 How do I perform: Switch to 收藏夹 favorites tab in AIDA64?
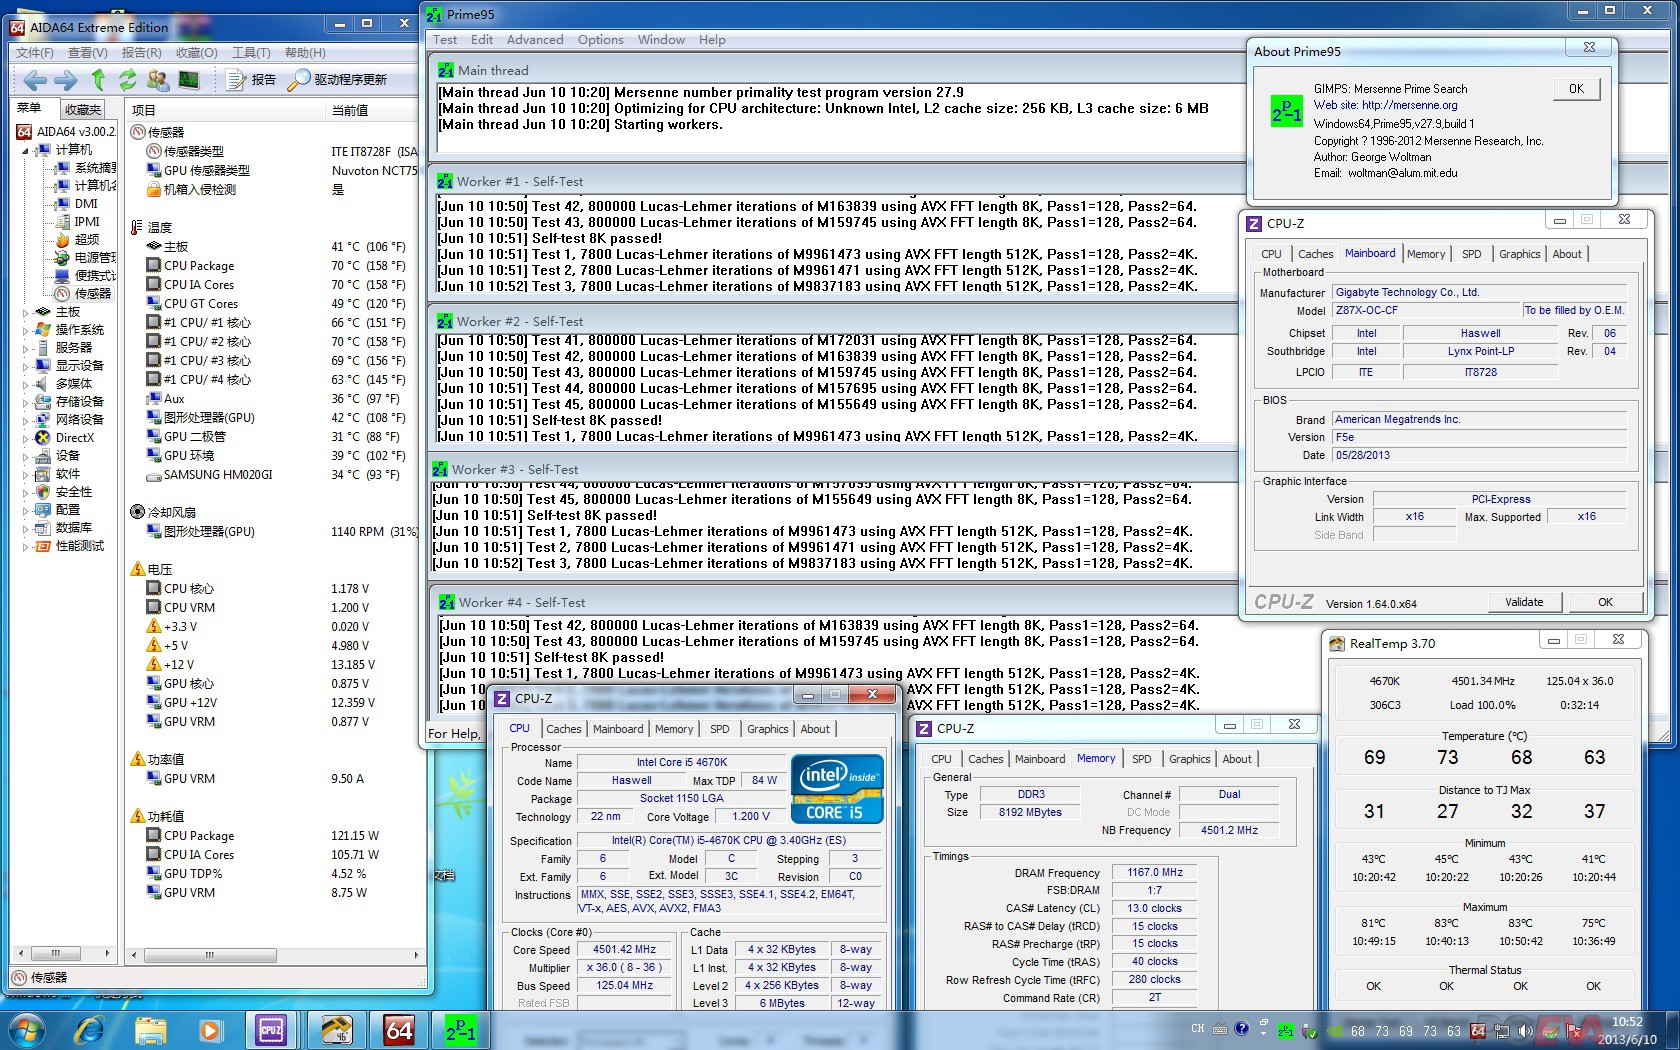click(82, 109)
